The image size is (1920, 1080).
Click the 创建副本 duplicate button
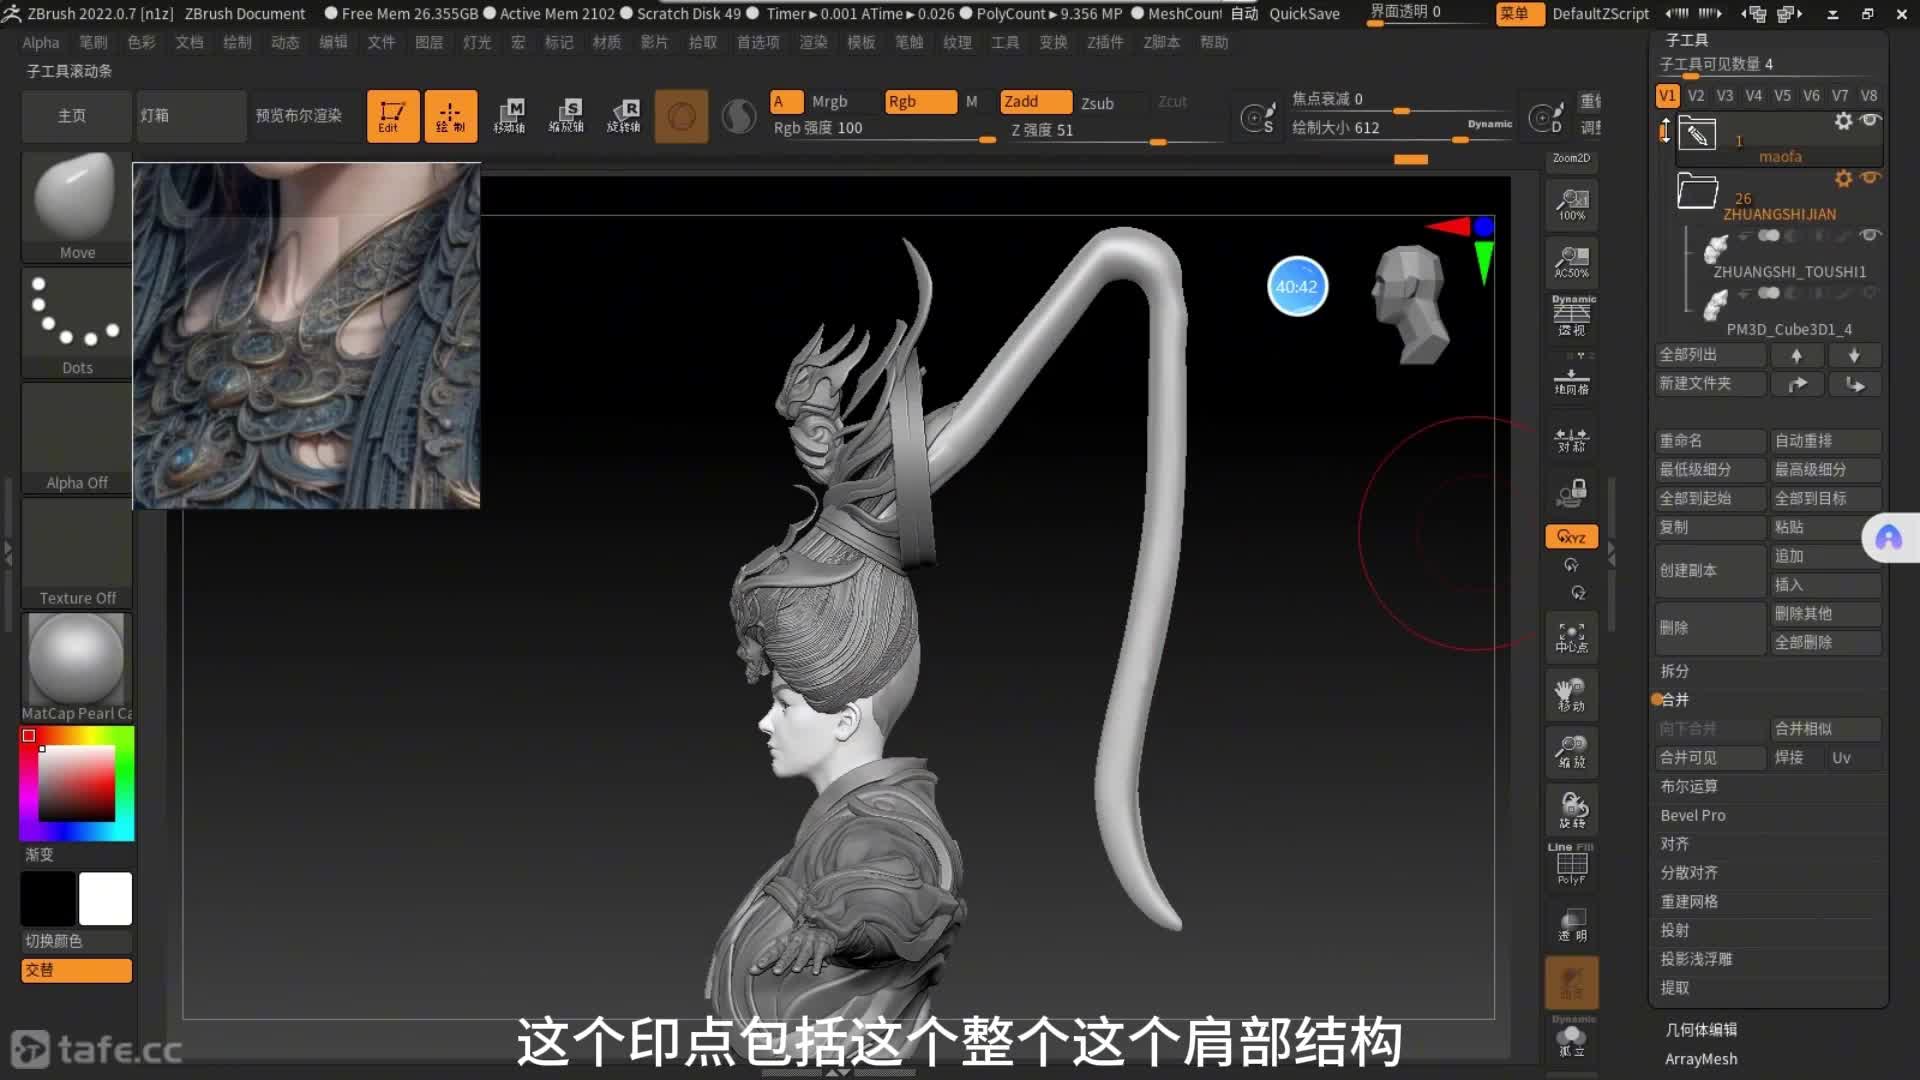coord(1709,570)
